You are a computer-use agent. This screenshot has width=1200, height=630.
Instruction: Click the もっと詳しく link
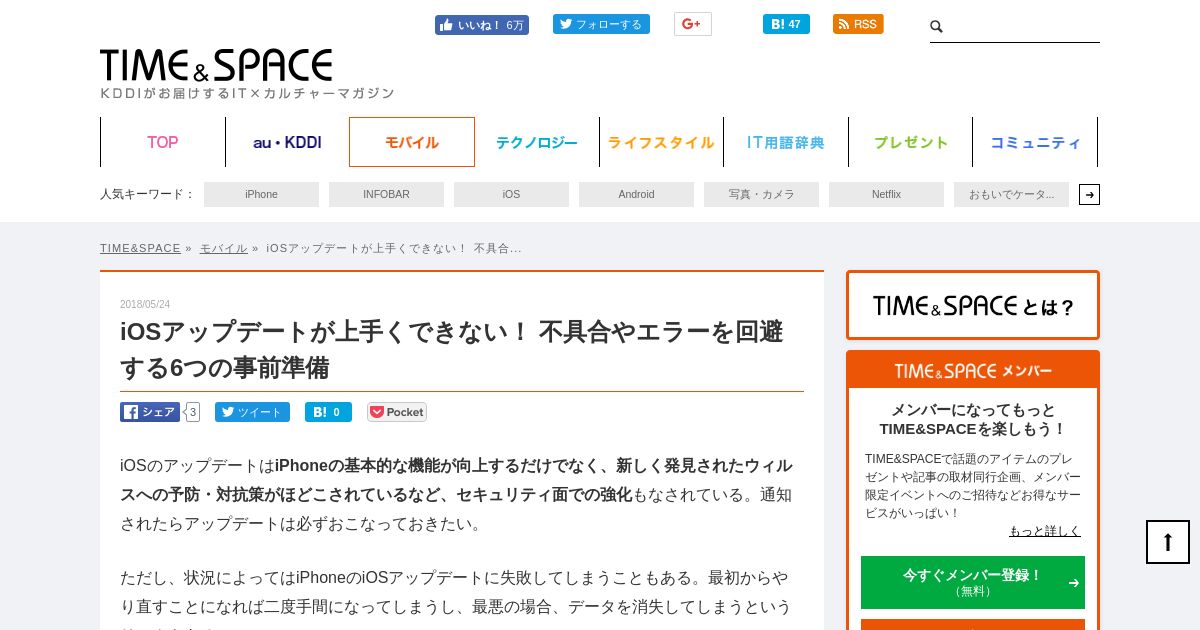coord(1044,531)
